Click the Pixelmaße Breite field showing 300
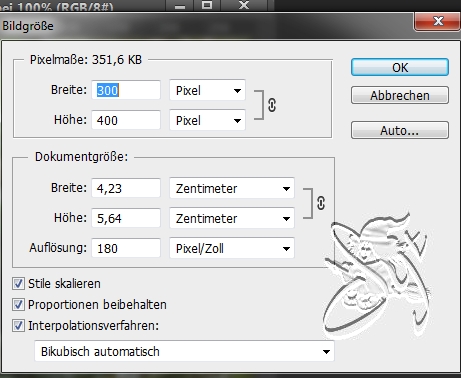Screen dimensions: 461x378 (126, 90)
